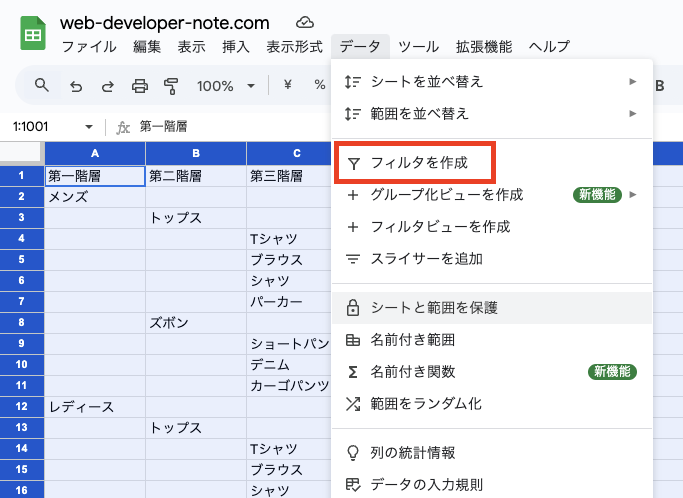Screen dimensions: 683x498
Task: Click the Google Sheets home logo
Action: tap(33, 34)
